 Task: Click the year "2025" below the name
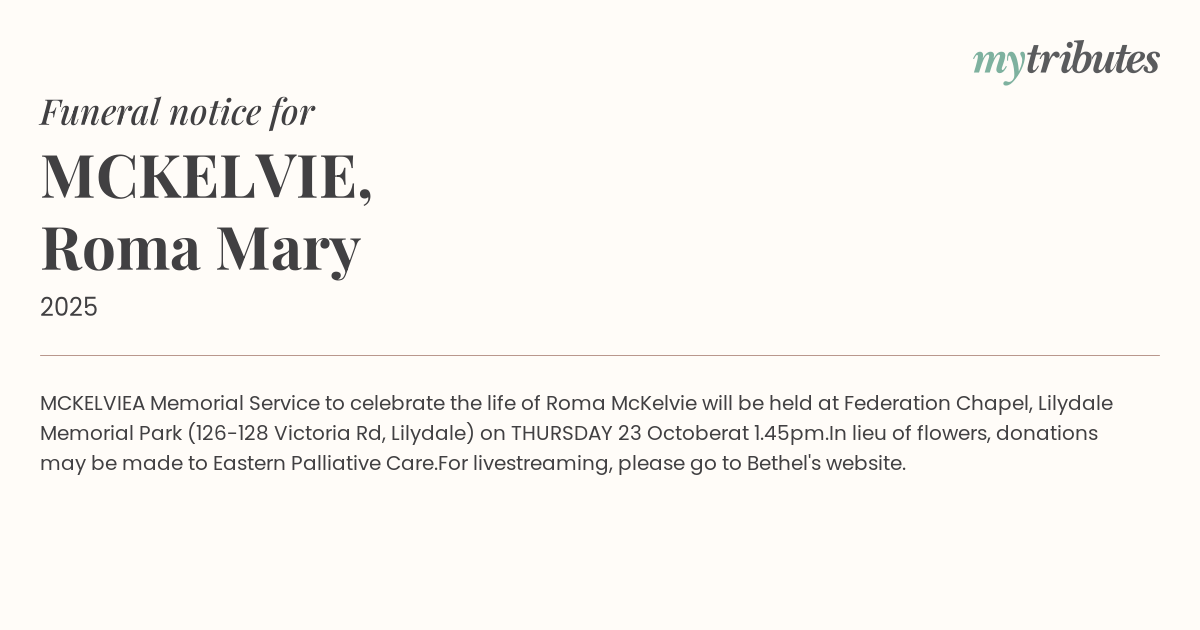[x=69, y=307]
